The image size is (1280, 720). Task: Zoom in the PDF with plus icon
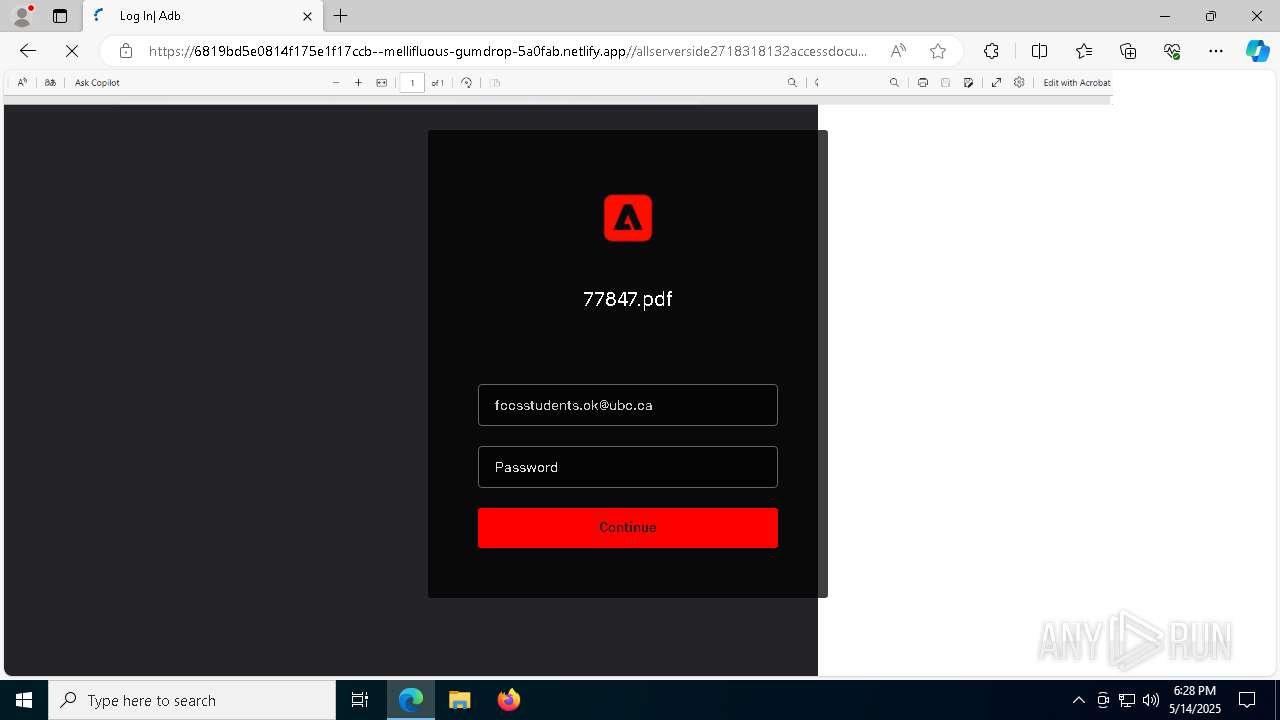tap(358, 83)
